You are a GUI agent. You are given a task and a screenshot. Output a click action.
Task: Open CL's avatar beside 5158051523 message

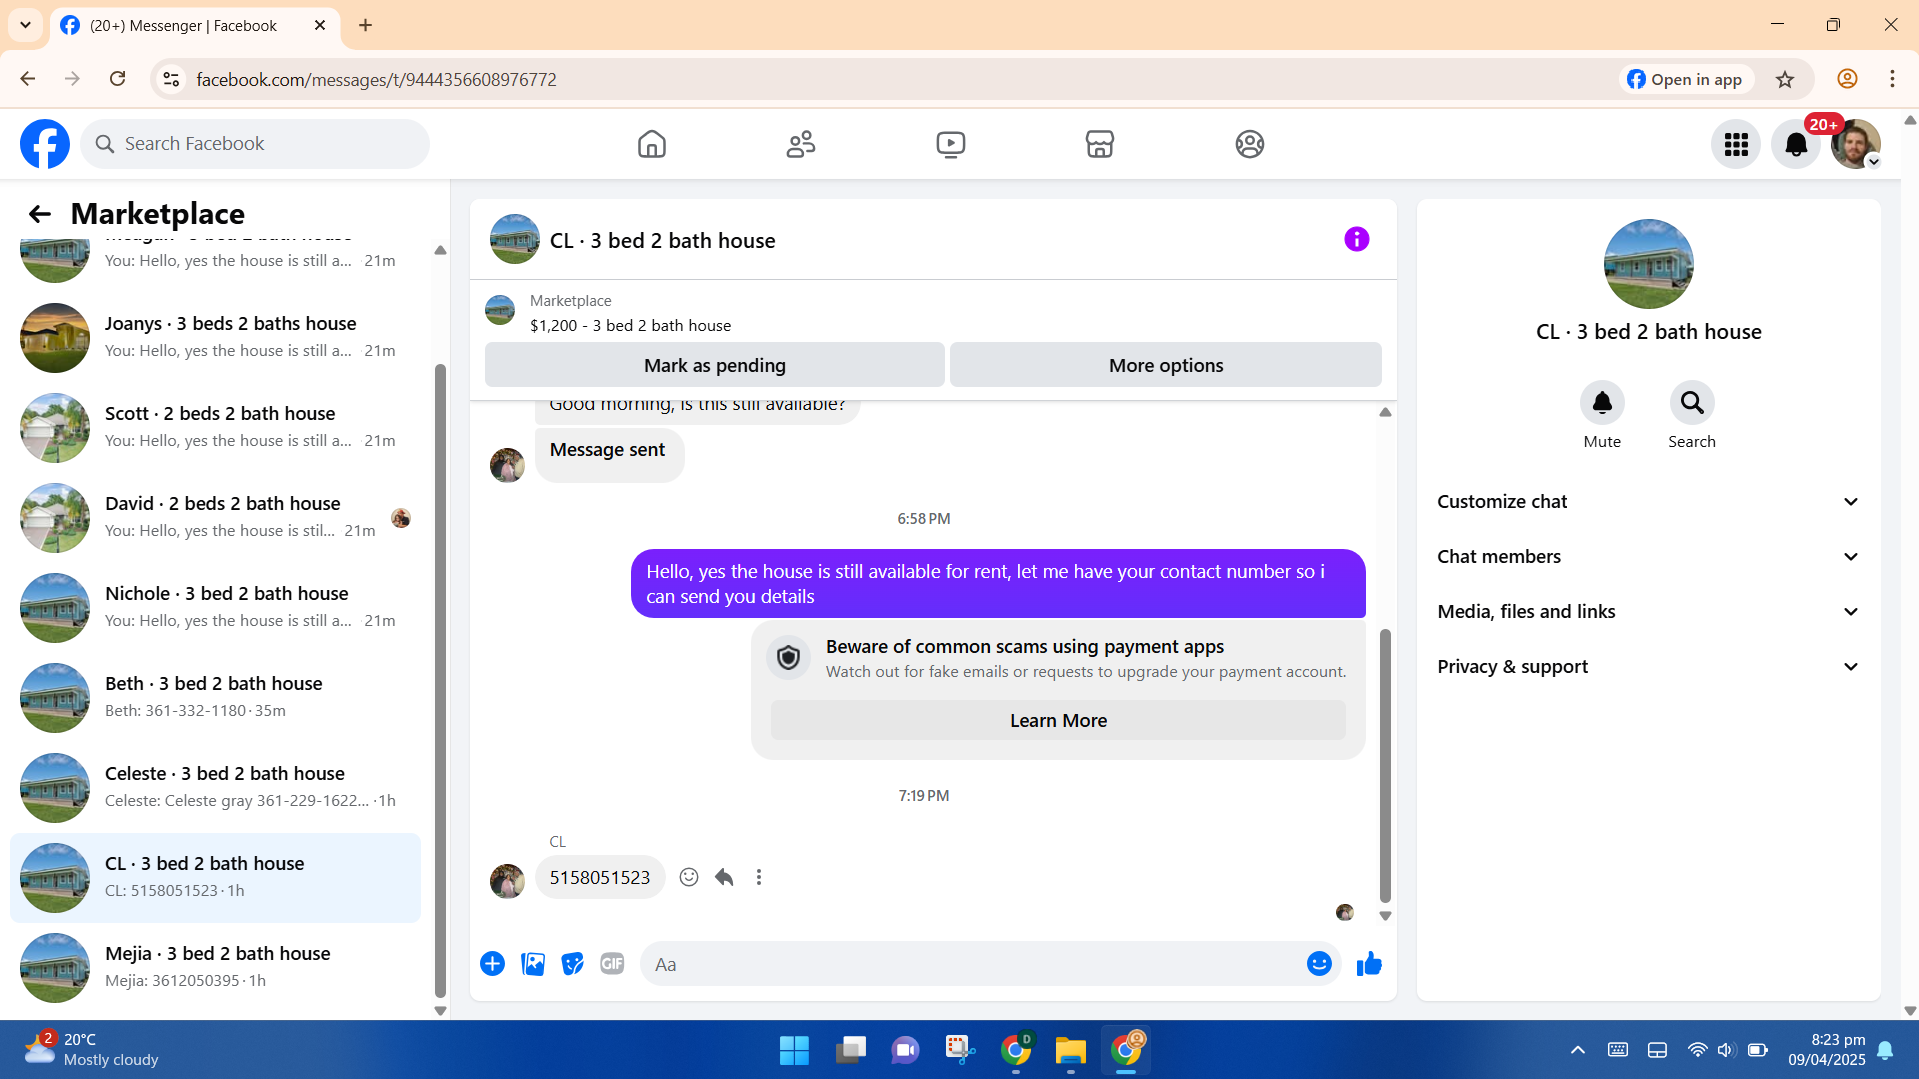pyautogui.click(x=507, y=881)
